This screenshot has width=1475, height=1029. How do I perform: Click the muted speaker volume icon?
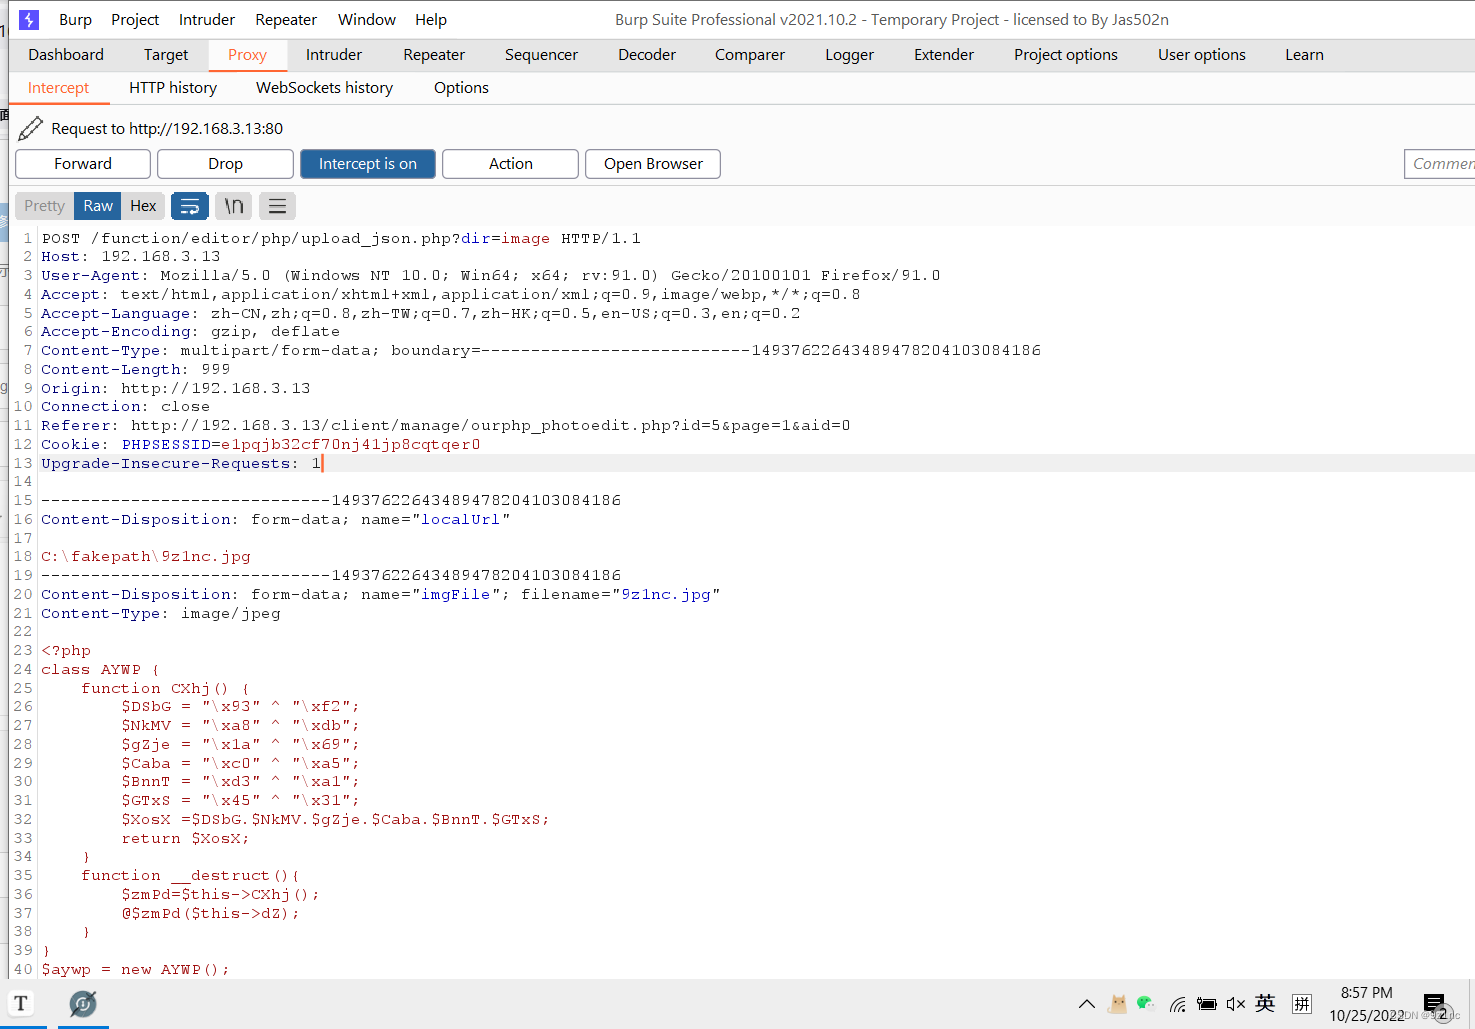(x=1236, y=1004)
